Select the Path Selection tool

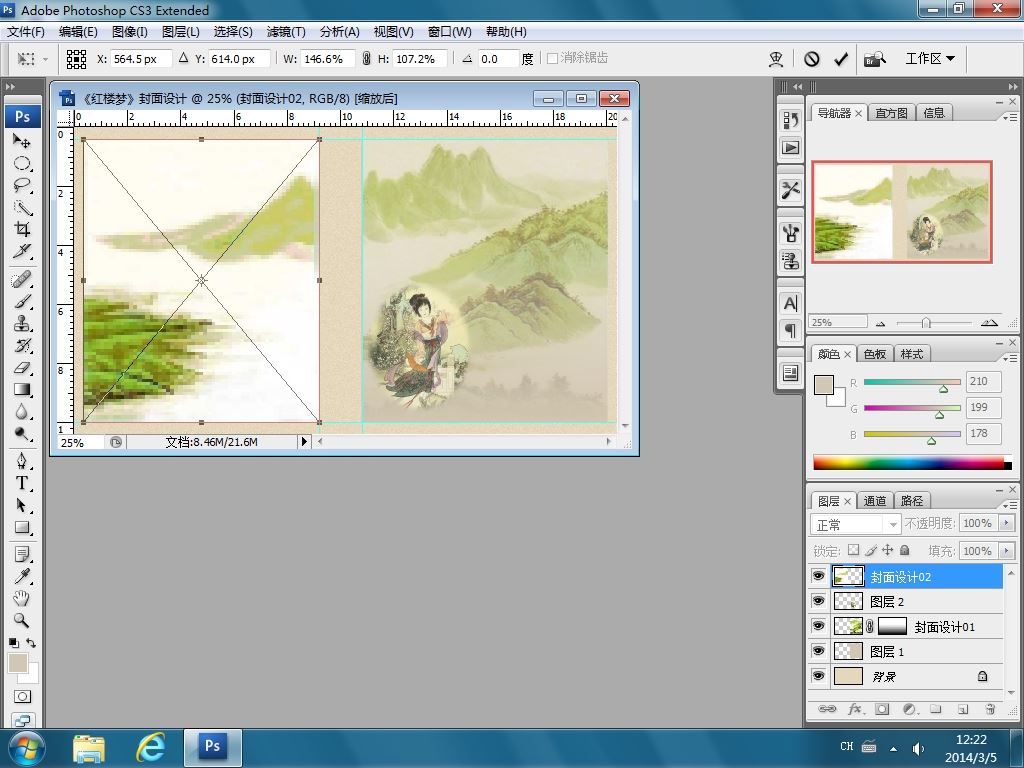(x=22, y=506)
